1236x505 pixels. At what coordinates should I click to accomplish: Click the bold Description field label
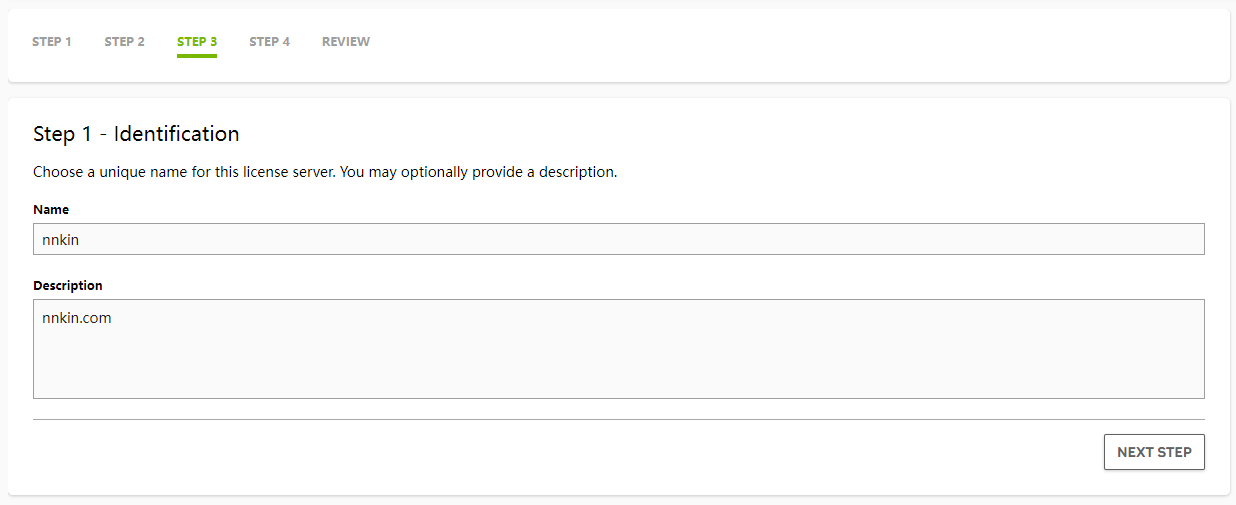(68, 286)
